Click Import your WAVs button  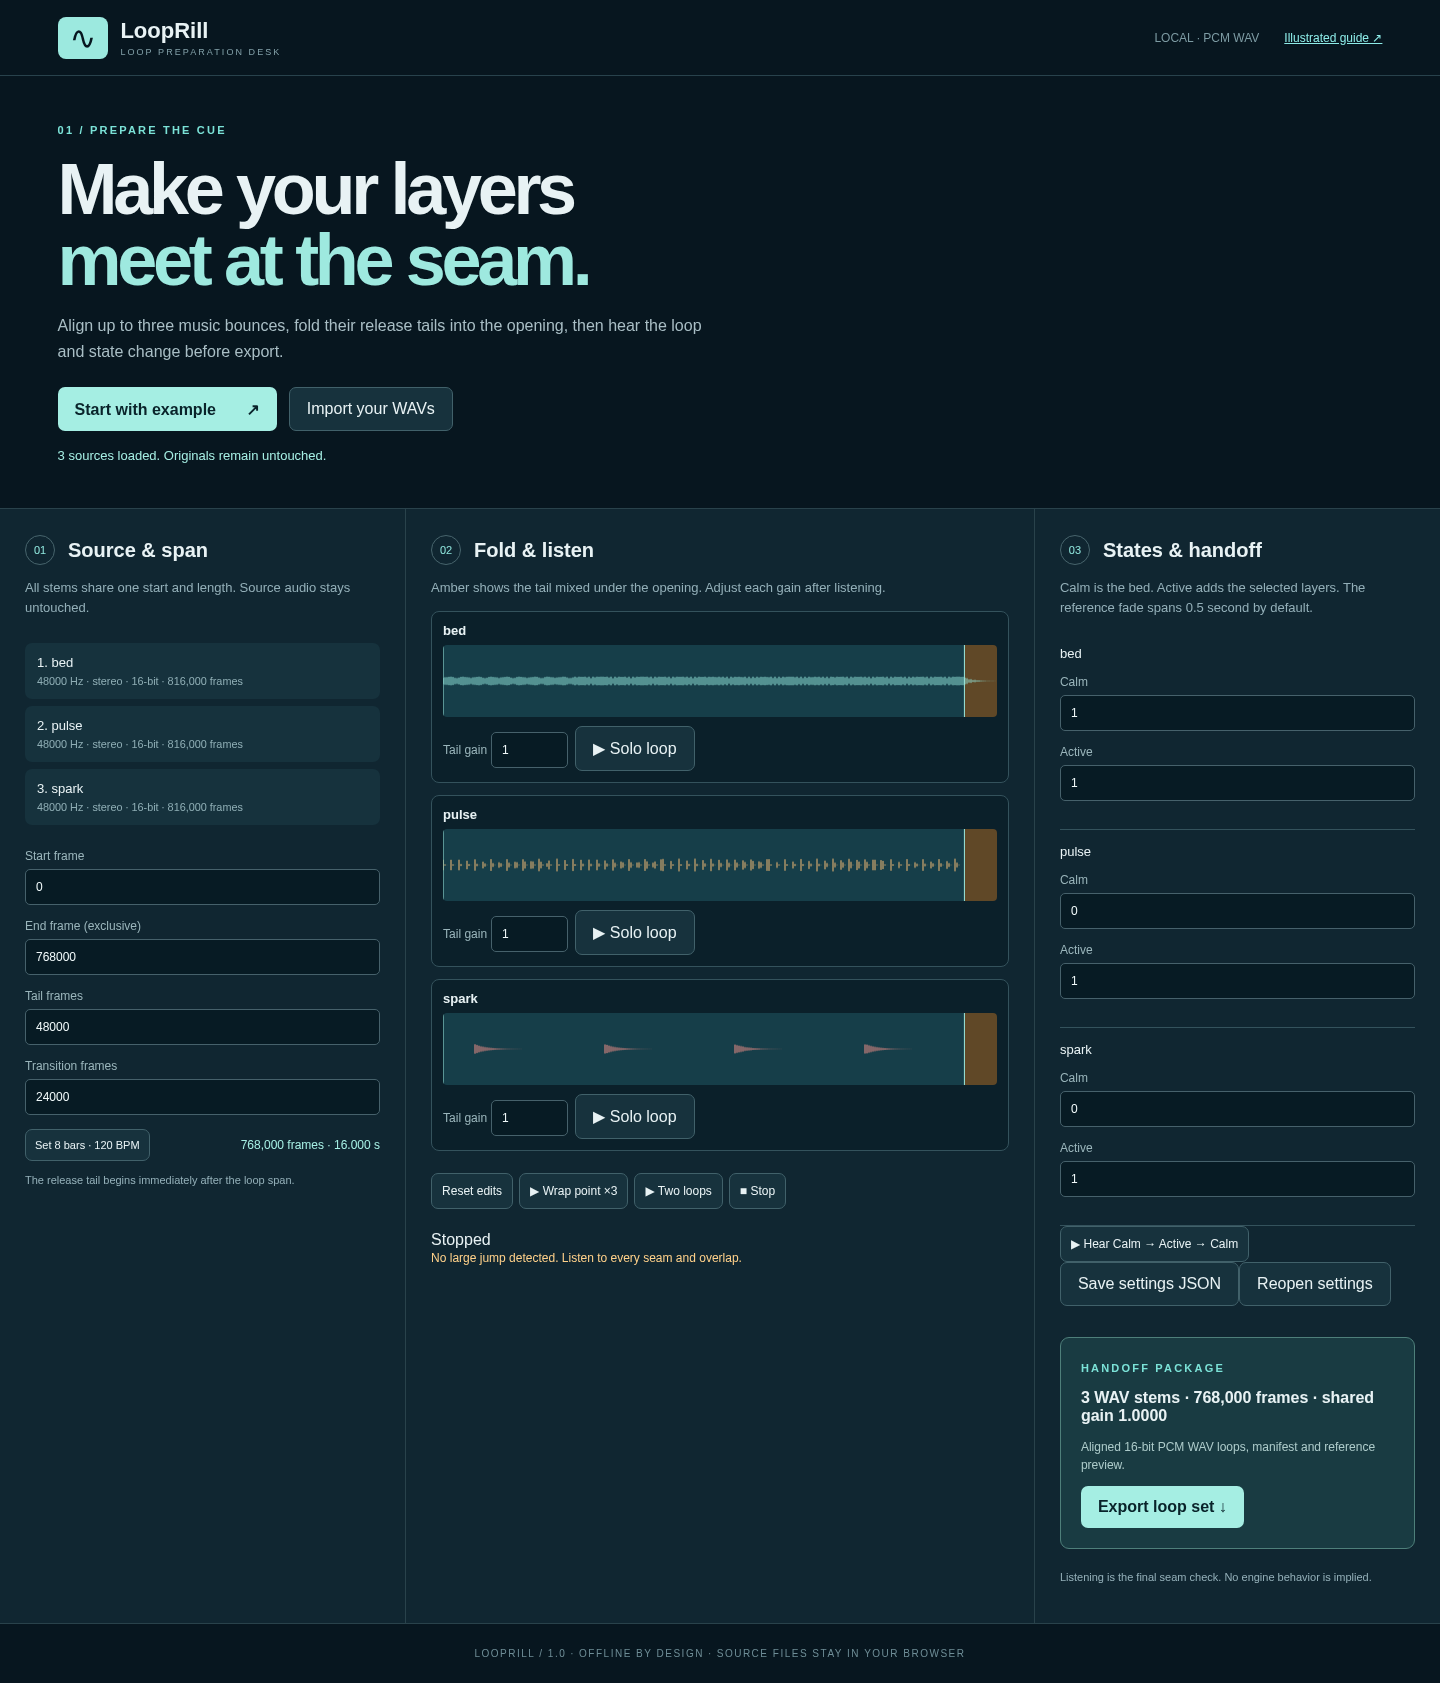[371, 409]
